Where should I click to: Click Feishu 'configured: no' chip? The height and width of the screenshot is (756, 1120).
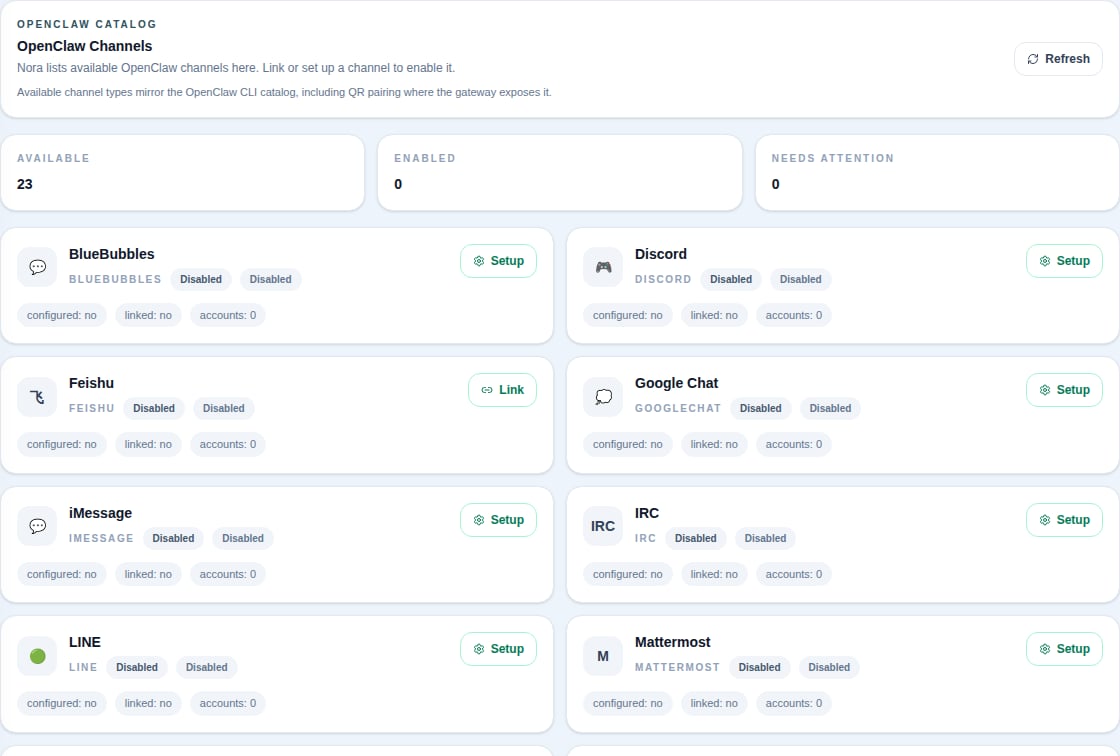(x=61, y=444)
